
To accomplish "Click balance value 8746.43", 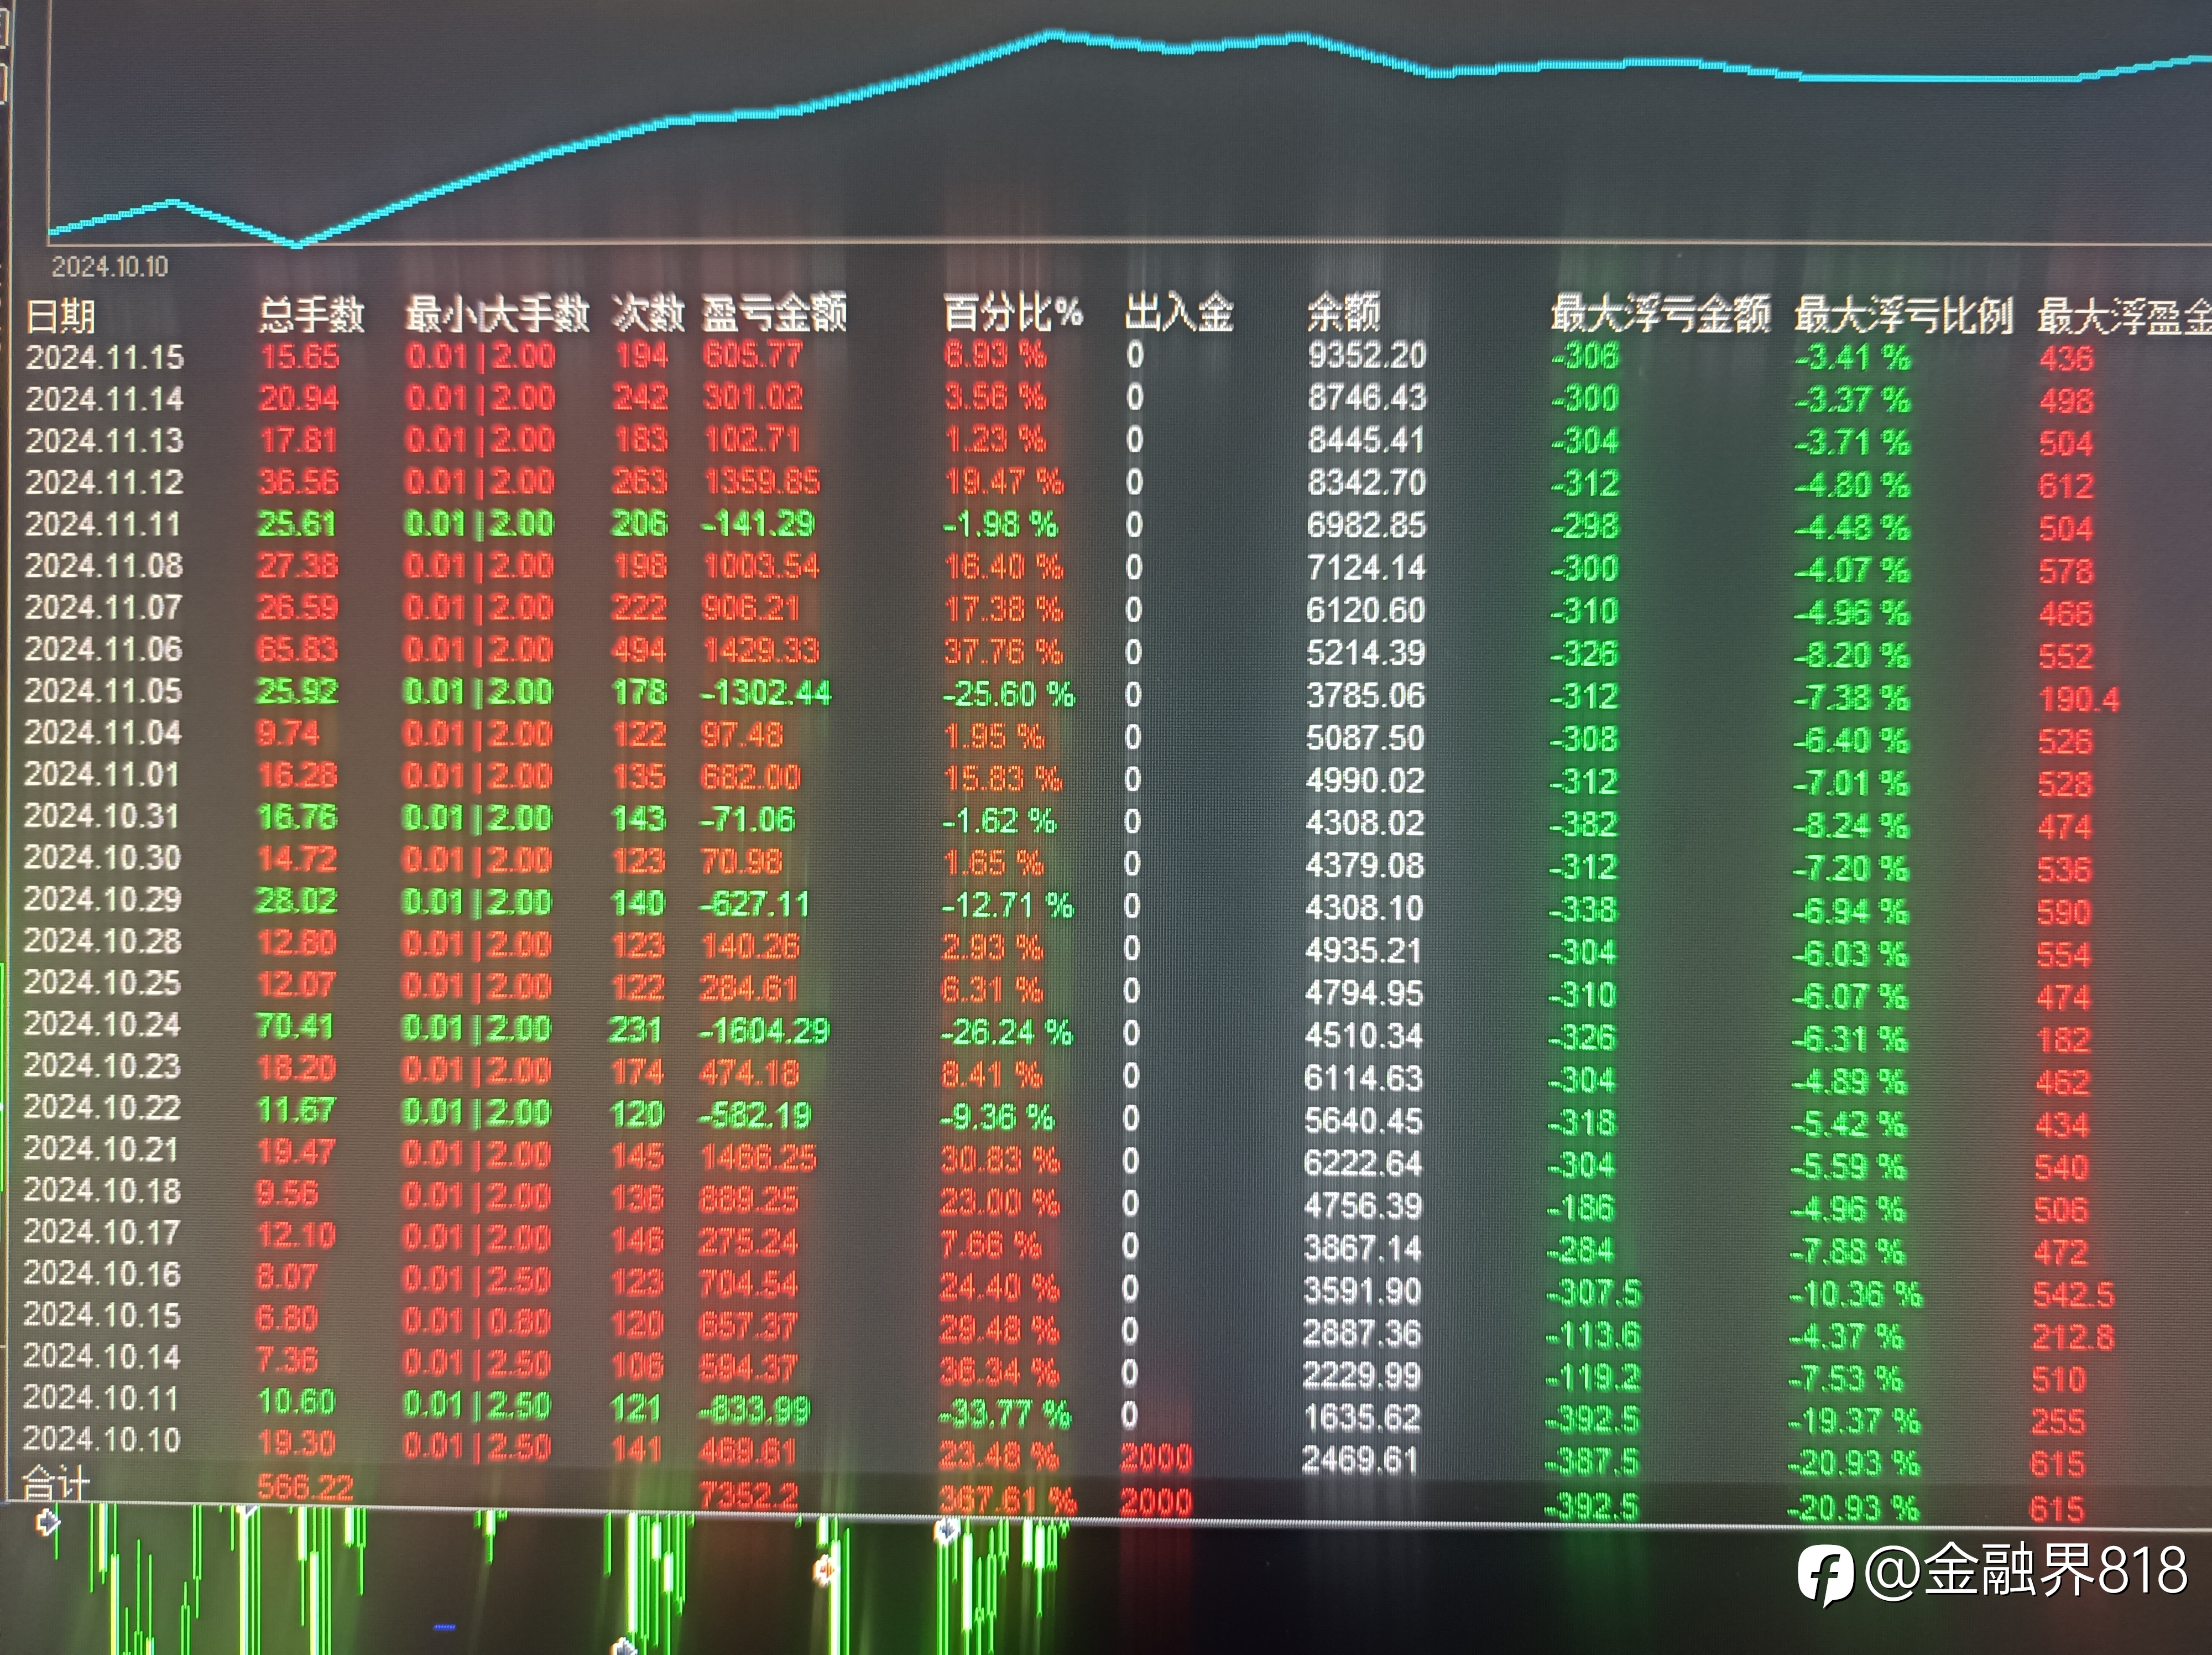I will [1367, 398].
